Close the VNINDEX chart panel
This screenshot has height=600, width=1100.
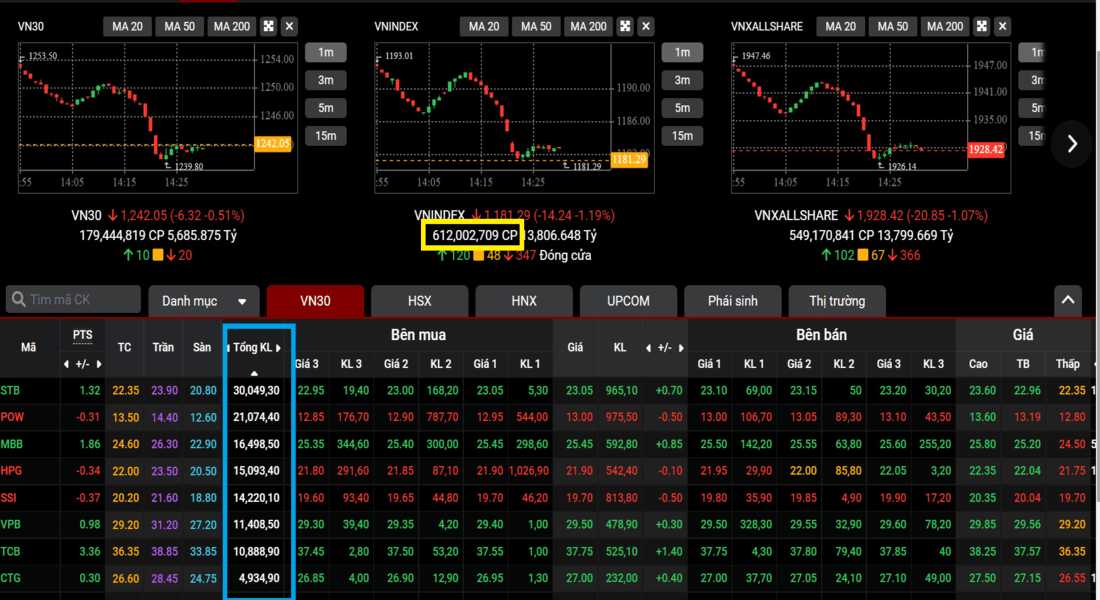pyautogui.click(x=646, y=26)
